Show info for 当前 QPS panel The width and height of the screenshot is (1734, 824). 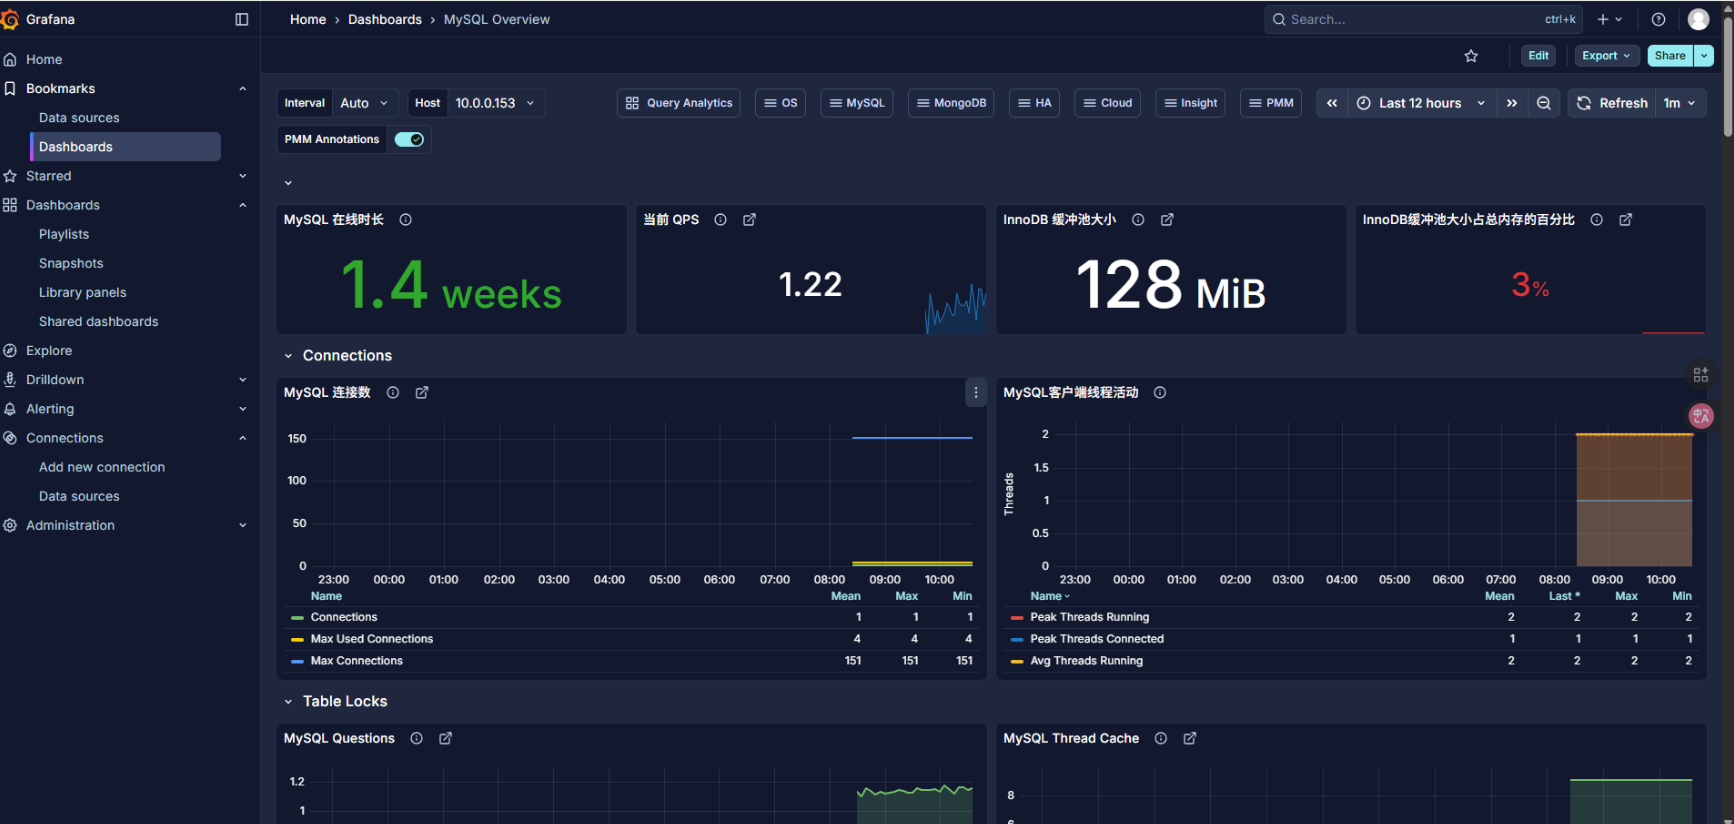720,220
